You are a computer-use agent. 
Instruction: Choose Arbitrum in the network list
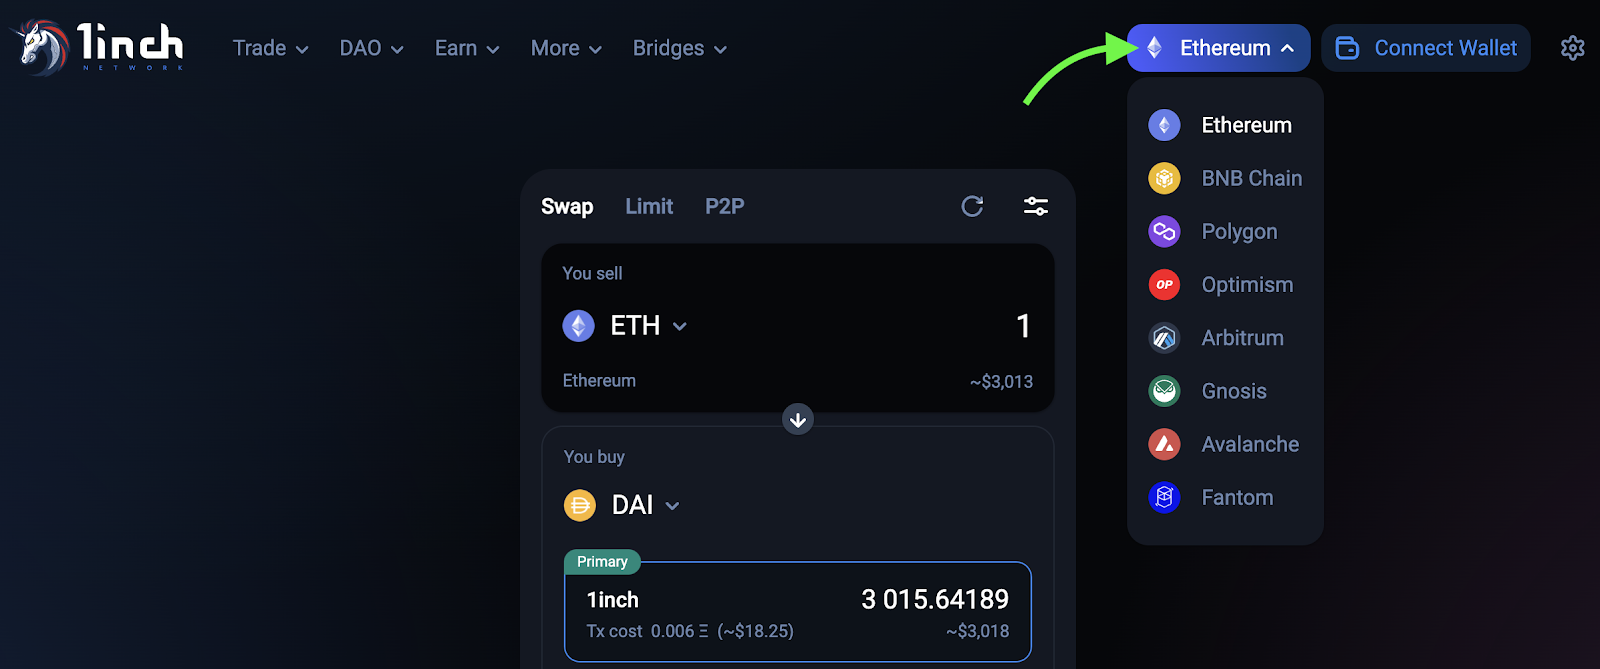tap(1242, 338)
